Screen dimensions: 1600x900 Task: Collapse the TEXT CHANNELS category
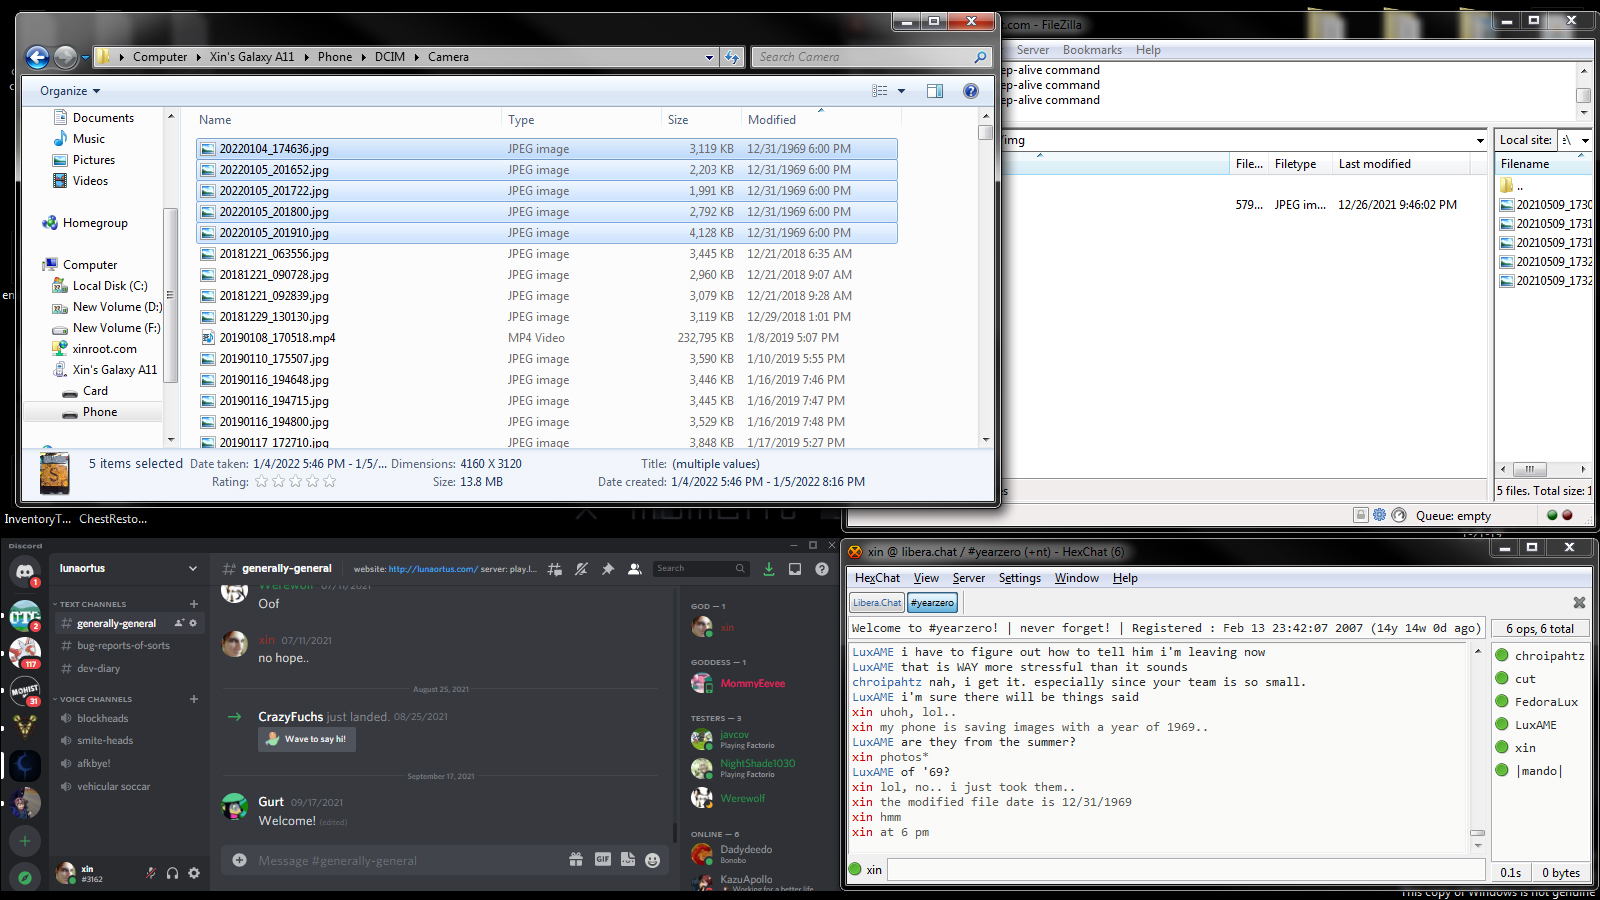[92, 604]
